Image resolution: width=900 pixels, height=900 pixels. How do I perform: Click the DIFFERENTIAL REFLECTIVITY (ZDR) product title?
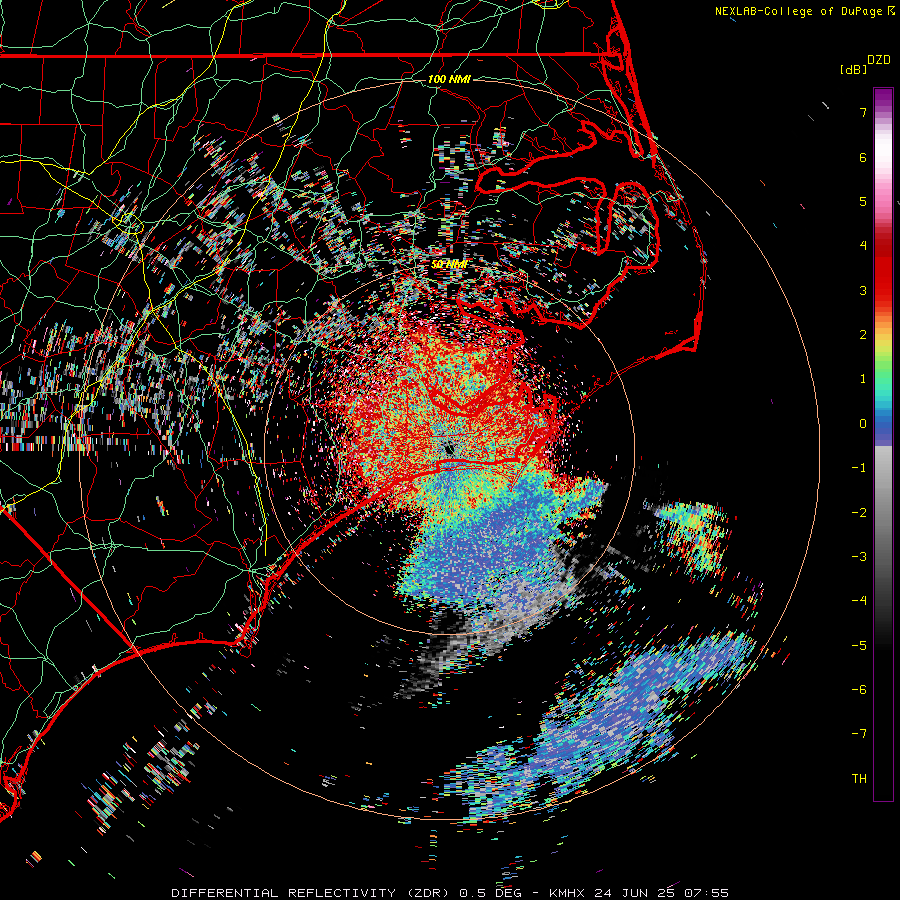[312, 893]
